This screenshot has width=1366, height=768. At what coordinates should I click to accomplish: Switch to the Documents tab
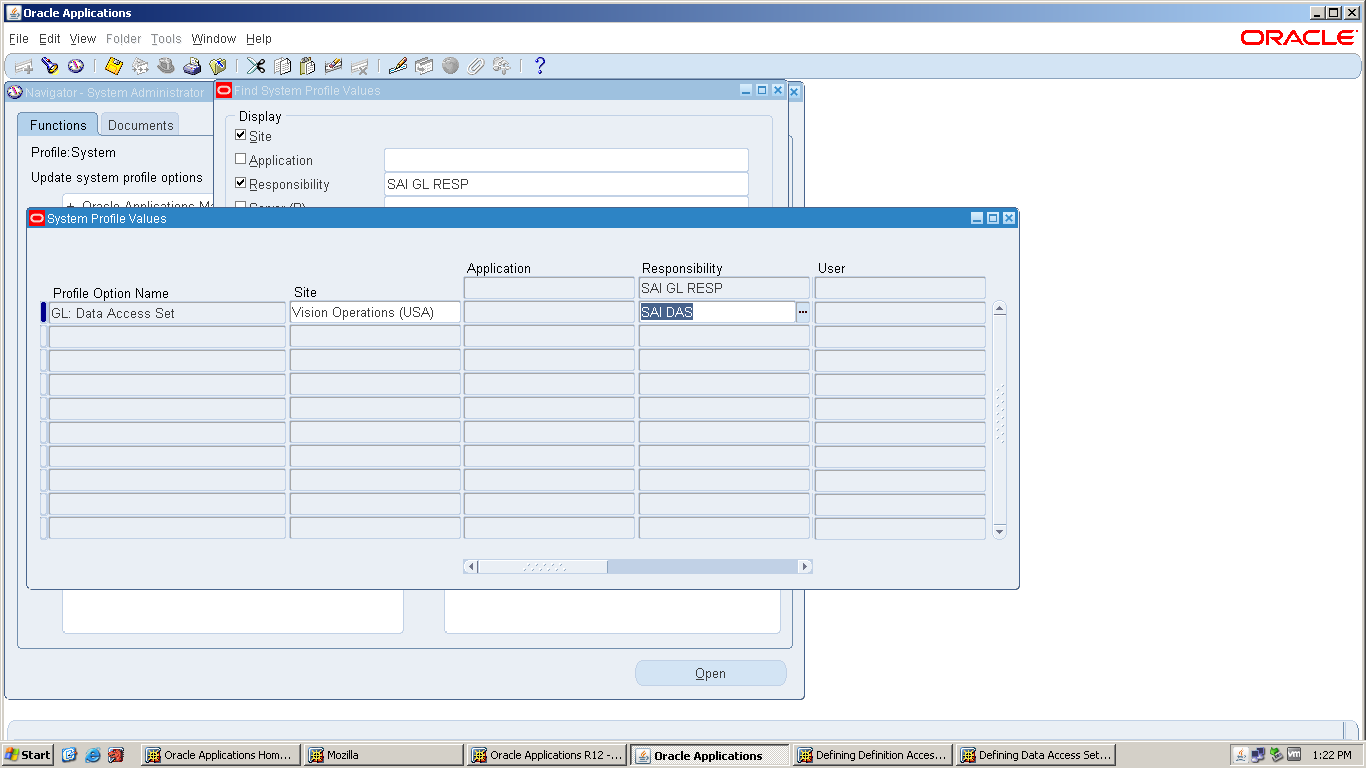[139, 125]
